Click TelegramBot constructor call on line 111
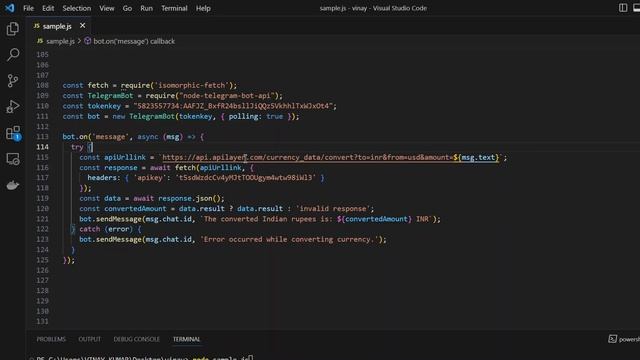The image size is (640, 360). coord(152,116)
